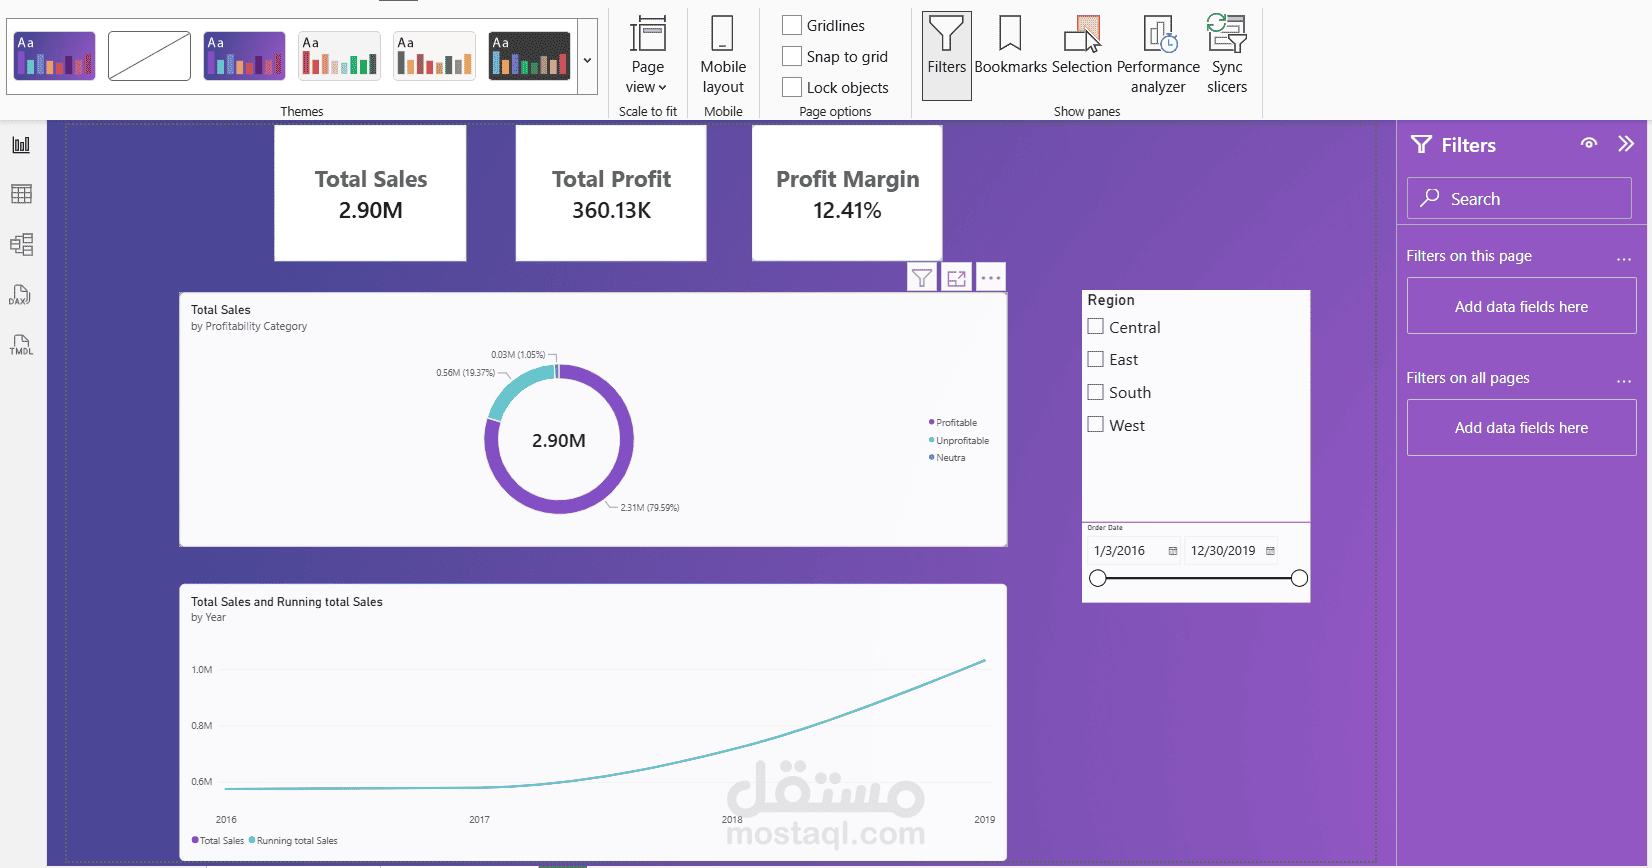Tick the South region checkbox
This screenshot has width=1652, height=868.
pos(1096,392)
